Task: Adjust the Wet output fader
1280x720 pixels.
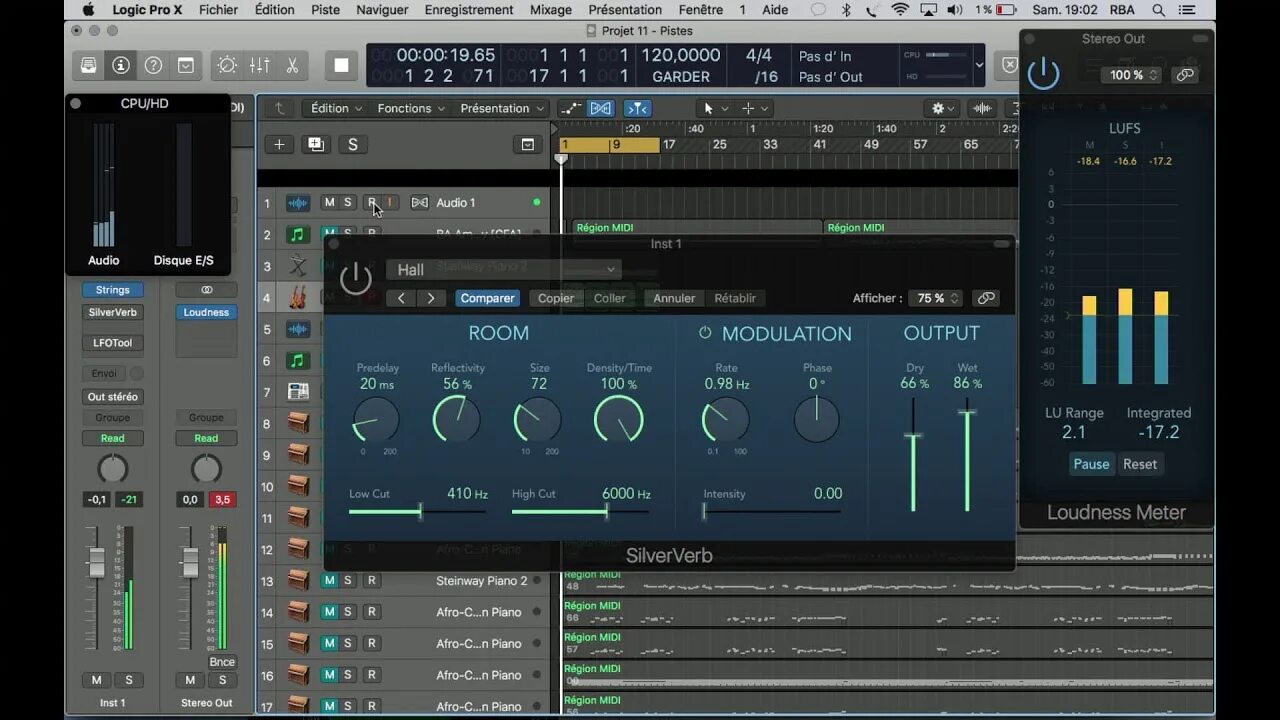Action: pos(967,412)
